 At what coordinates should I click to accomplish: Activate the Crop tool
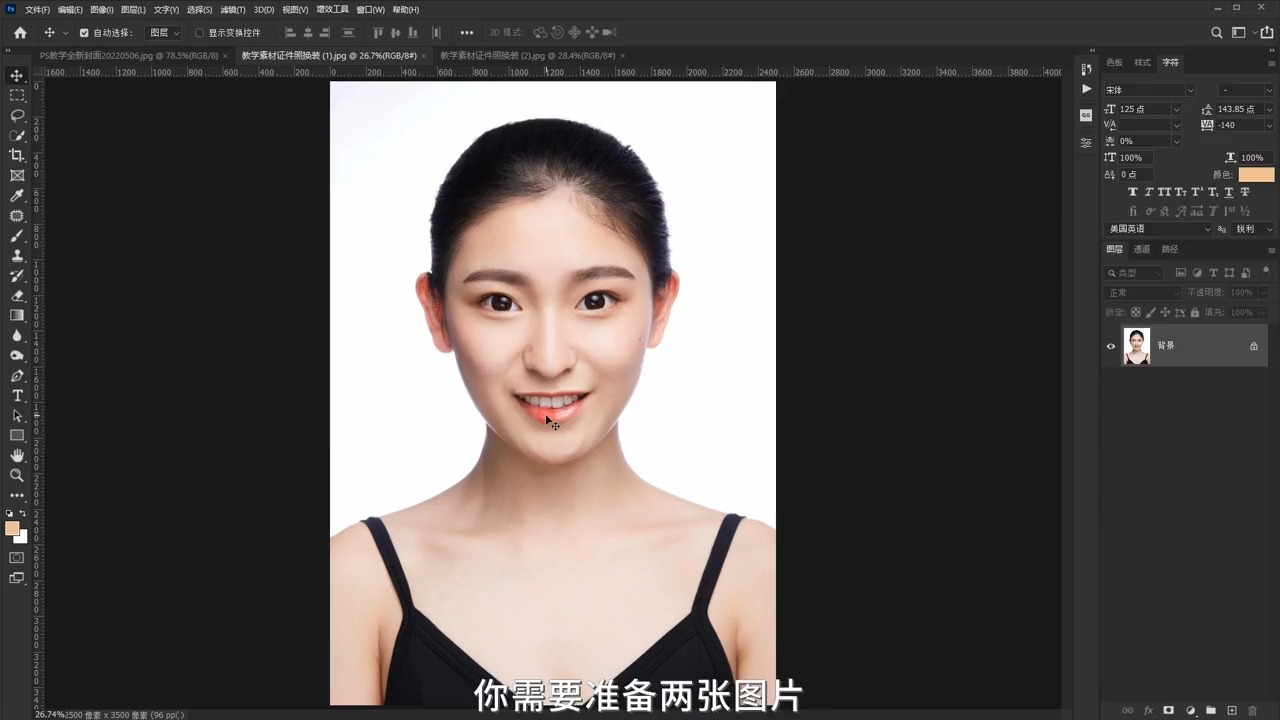pyautogui.click(x=16, y=155)
